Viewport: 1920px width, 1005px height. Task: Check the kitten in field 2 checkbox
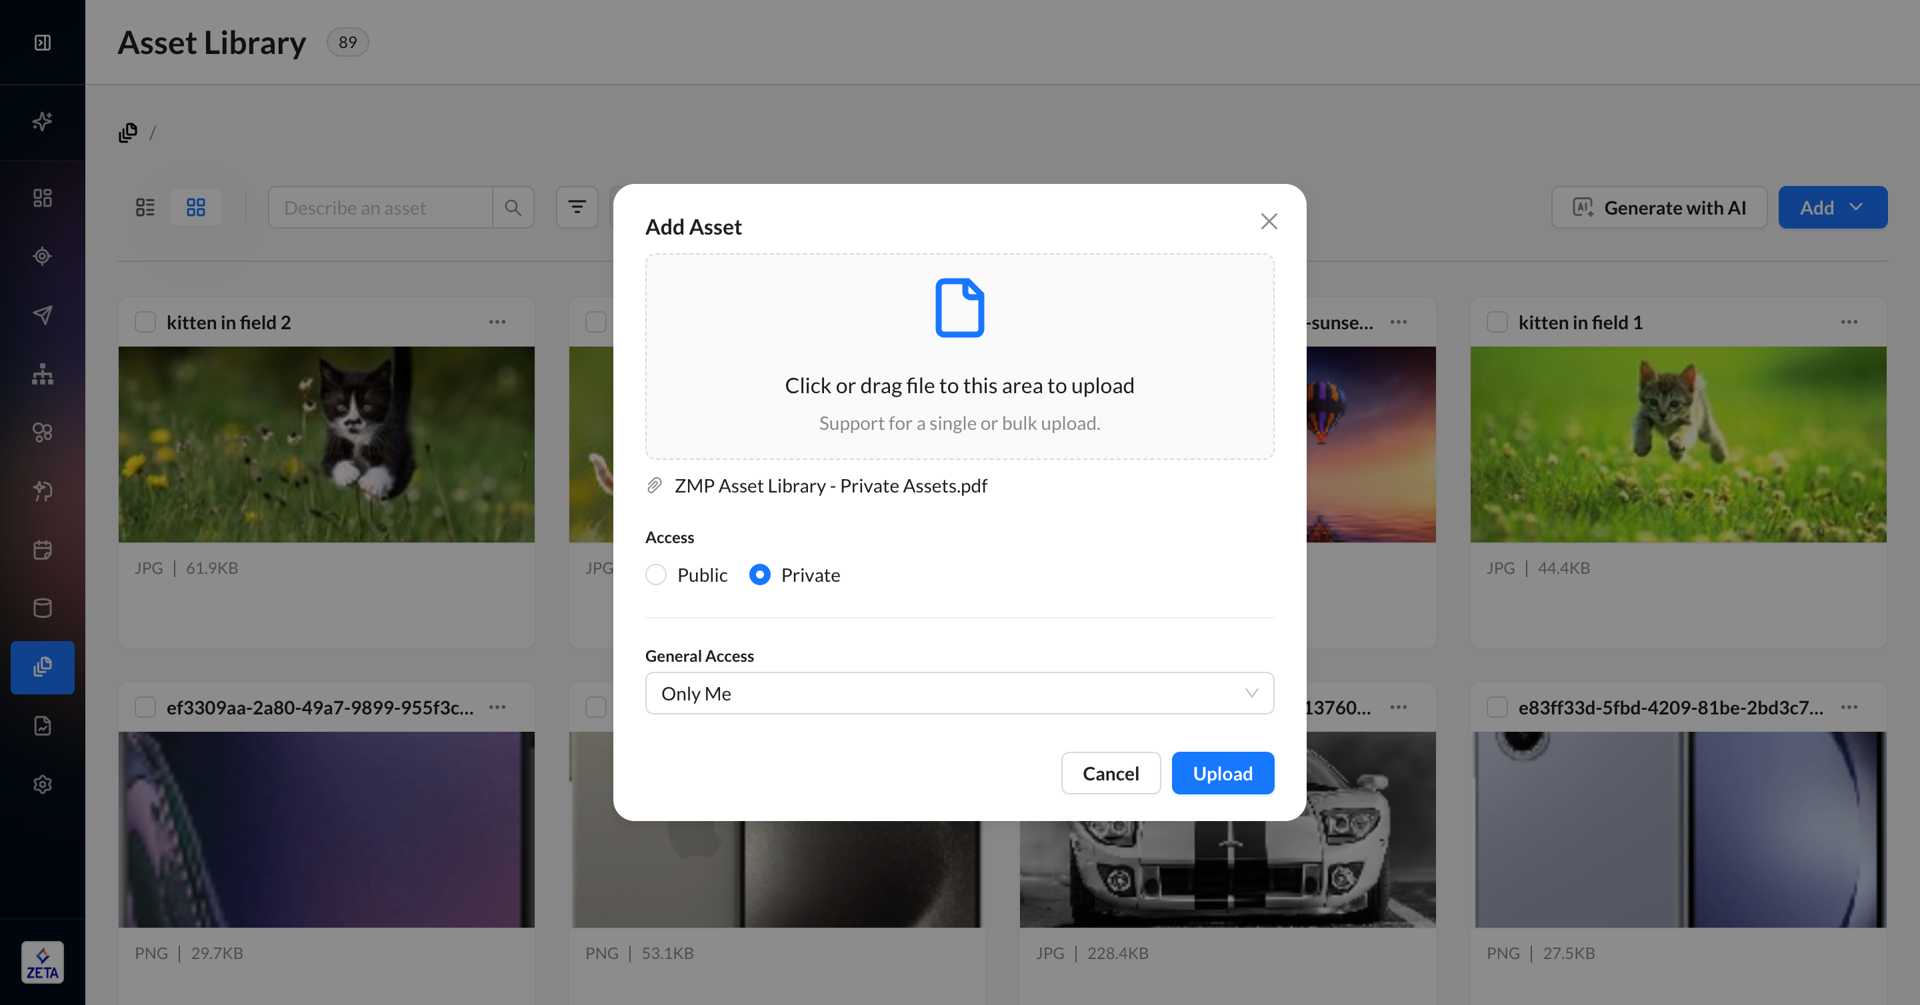pyautogui.click(x=145, y=322)
